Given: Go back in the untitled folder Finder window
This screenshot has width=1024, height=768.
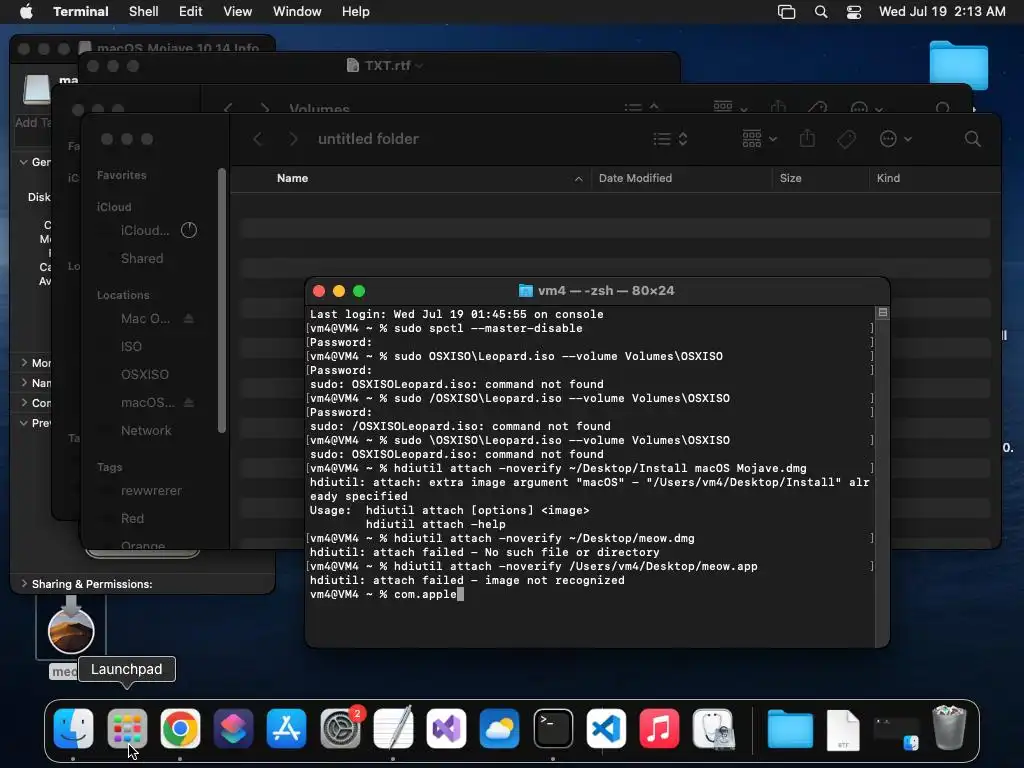Looking at the screenshot, I should [x=258, y=139].
